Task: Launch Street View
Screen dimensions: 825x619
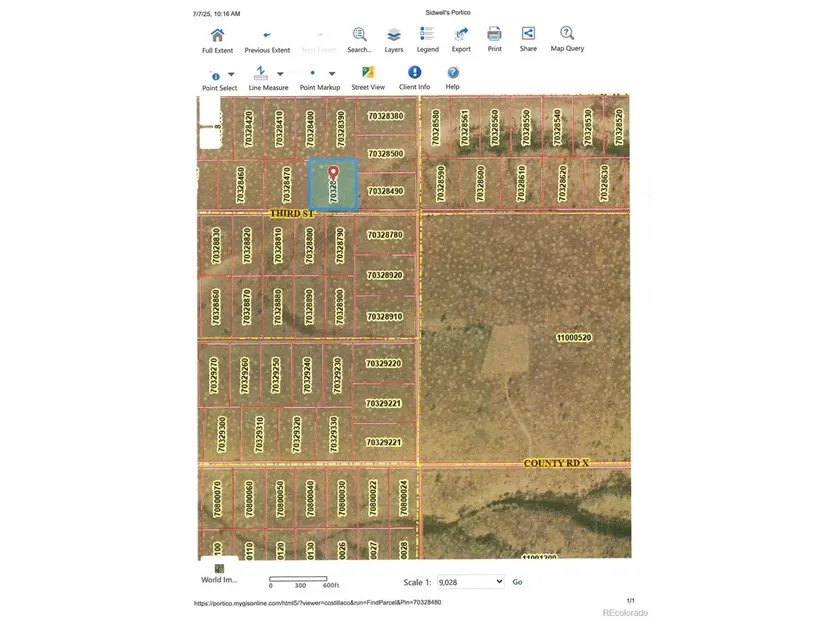Action: (x=368, y=74)
